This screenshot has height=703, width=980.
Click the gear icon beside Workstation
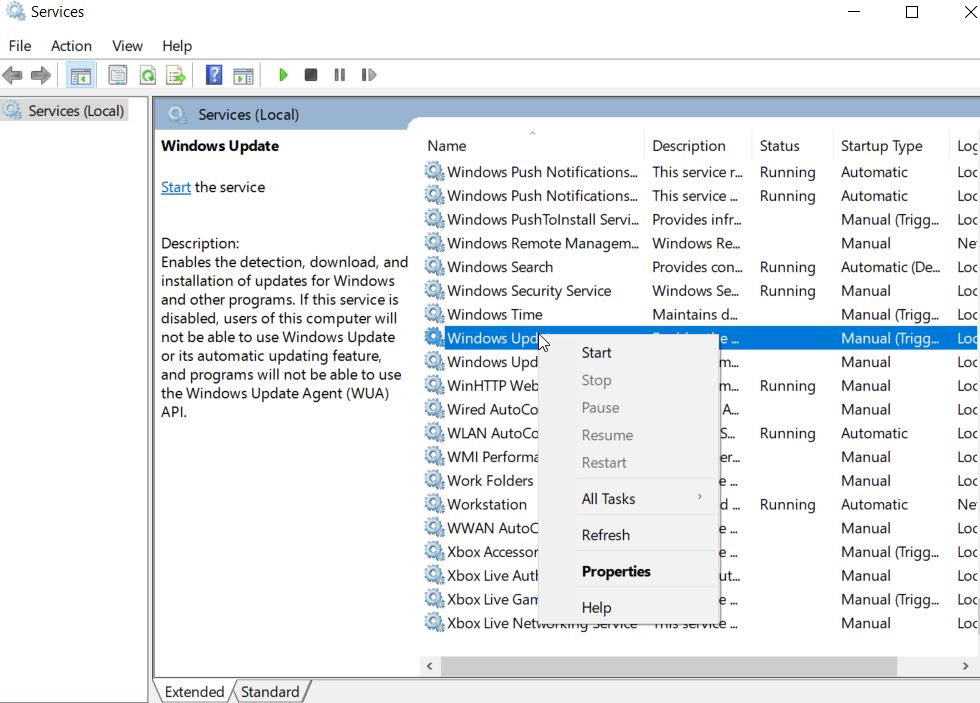tap(434, 504)
